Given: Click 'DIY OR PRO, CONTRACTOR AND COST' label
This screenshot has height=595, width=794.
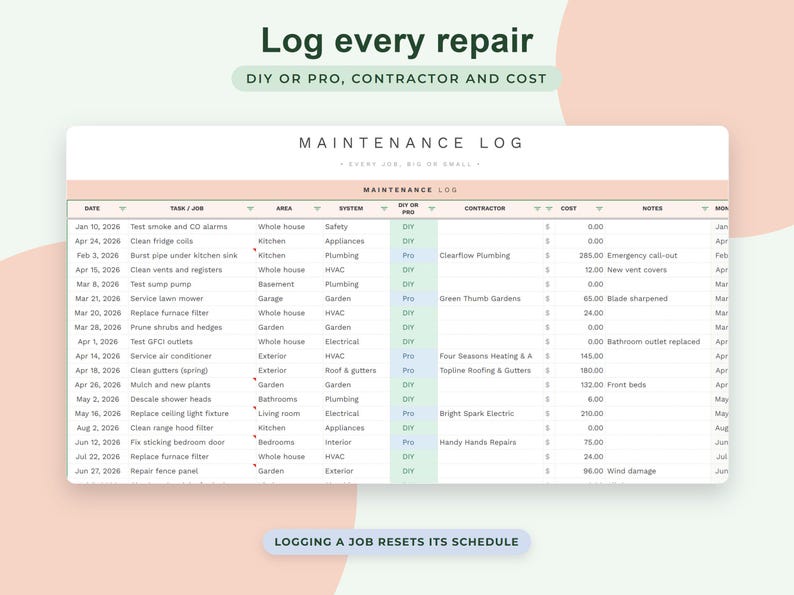Looking at the screenshot, I should (x=396, y=78).
